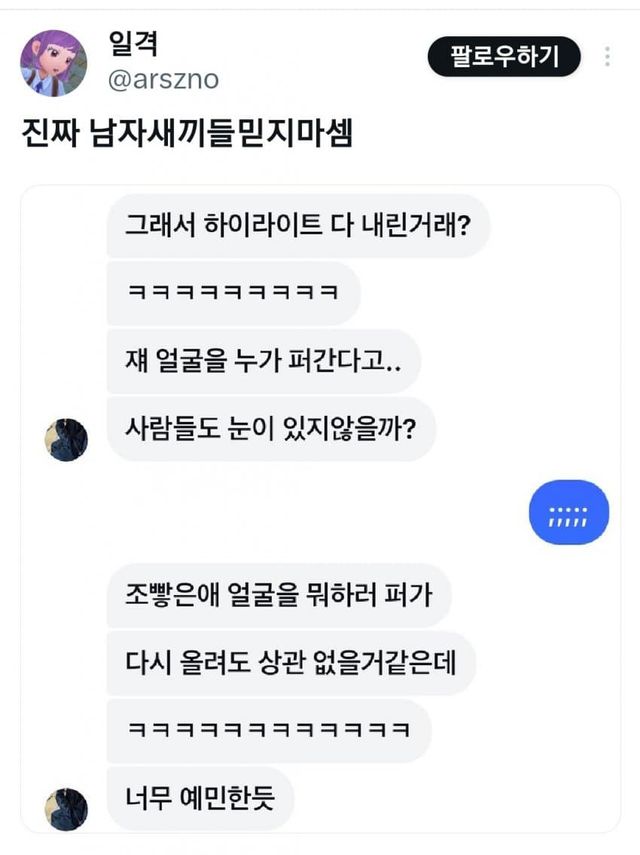The height and width of the screenshot is (855, 640).
Task: Tap the message 다시 올려도 상관 없을거같은데
Action: coord(290,662)
